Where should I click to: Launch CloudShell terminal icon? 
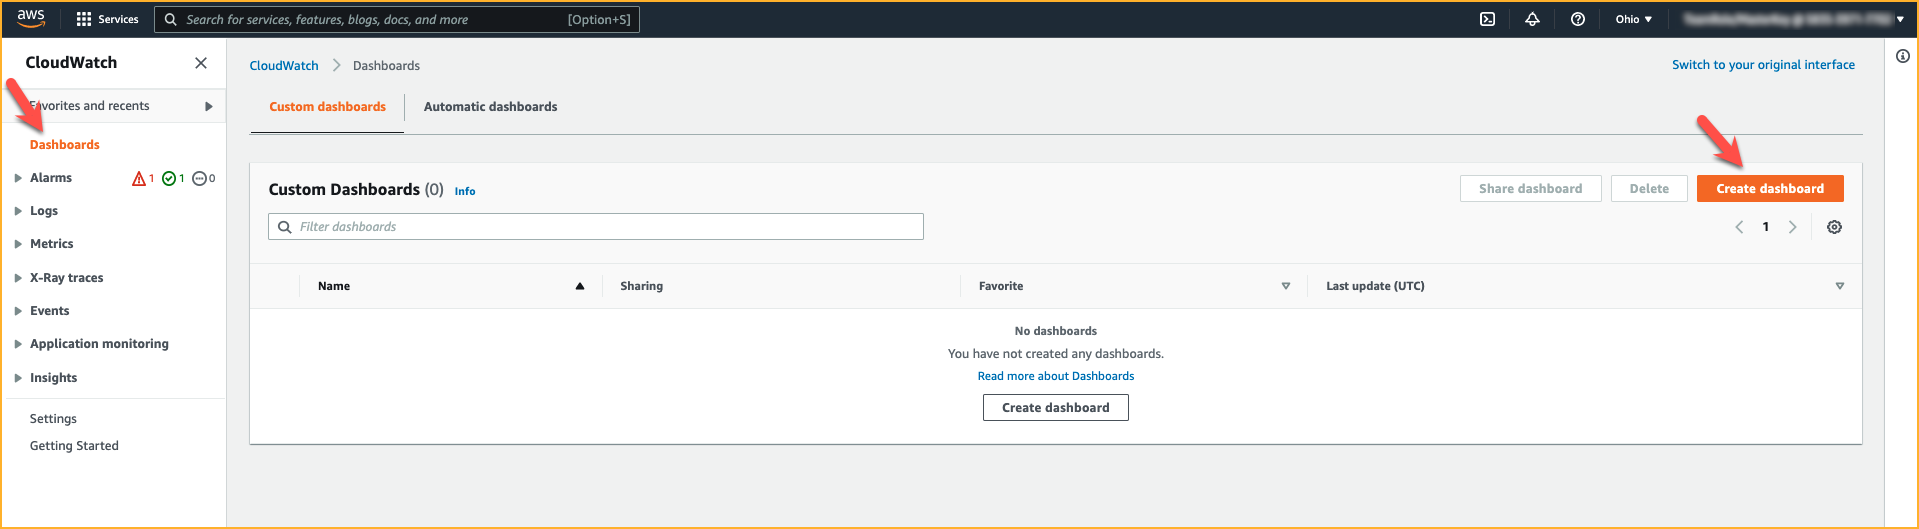(x=1487, y=19)
